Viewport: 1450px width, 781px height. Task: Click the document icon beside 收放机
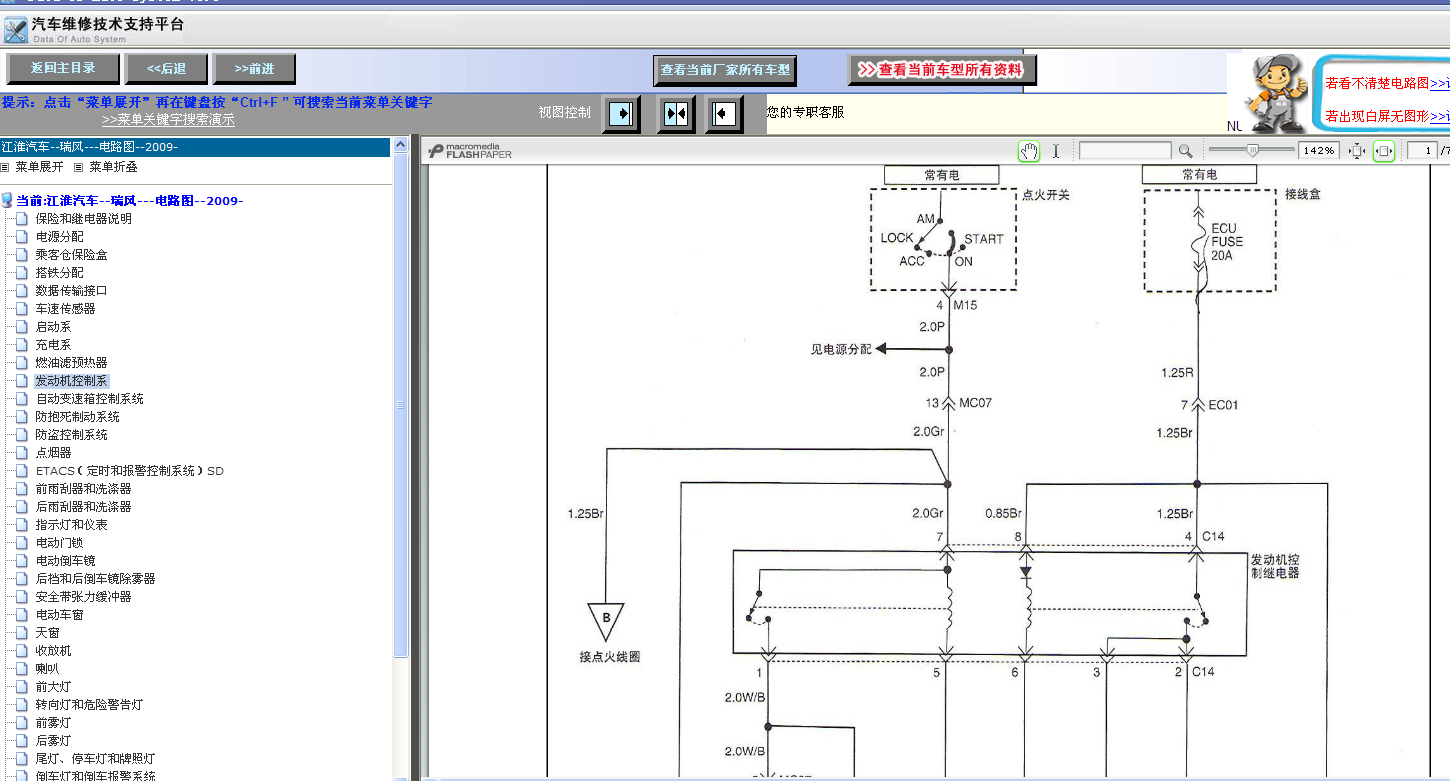22,651
